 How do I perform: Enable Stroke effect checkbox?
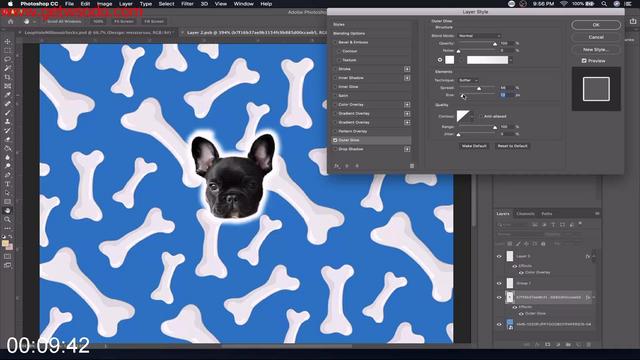335,69
